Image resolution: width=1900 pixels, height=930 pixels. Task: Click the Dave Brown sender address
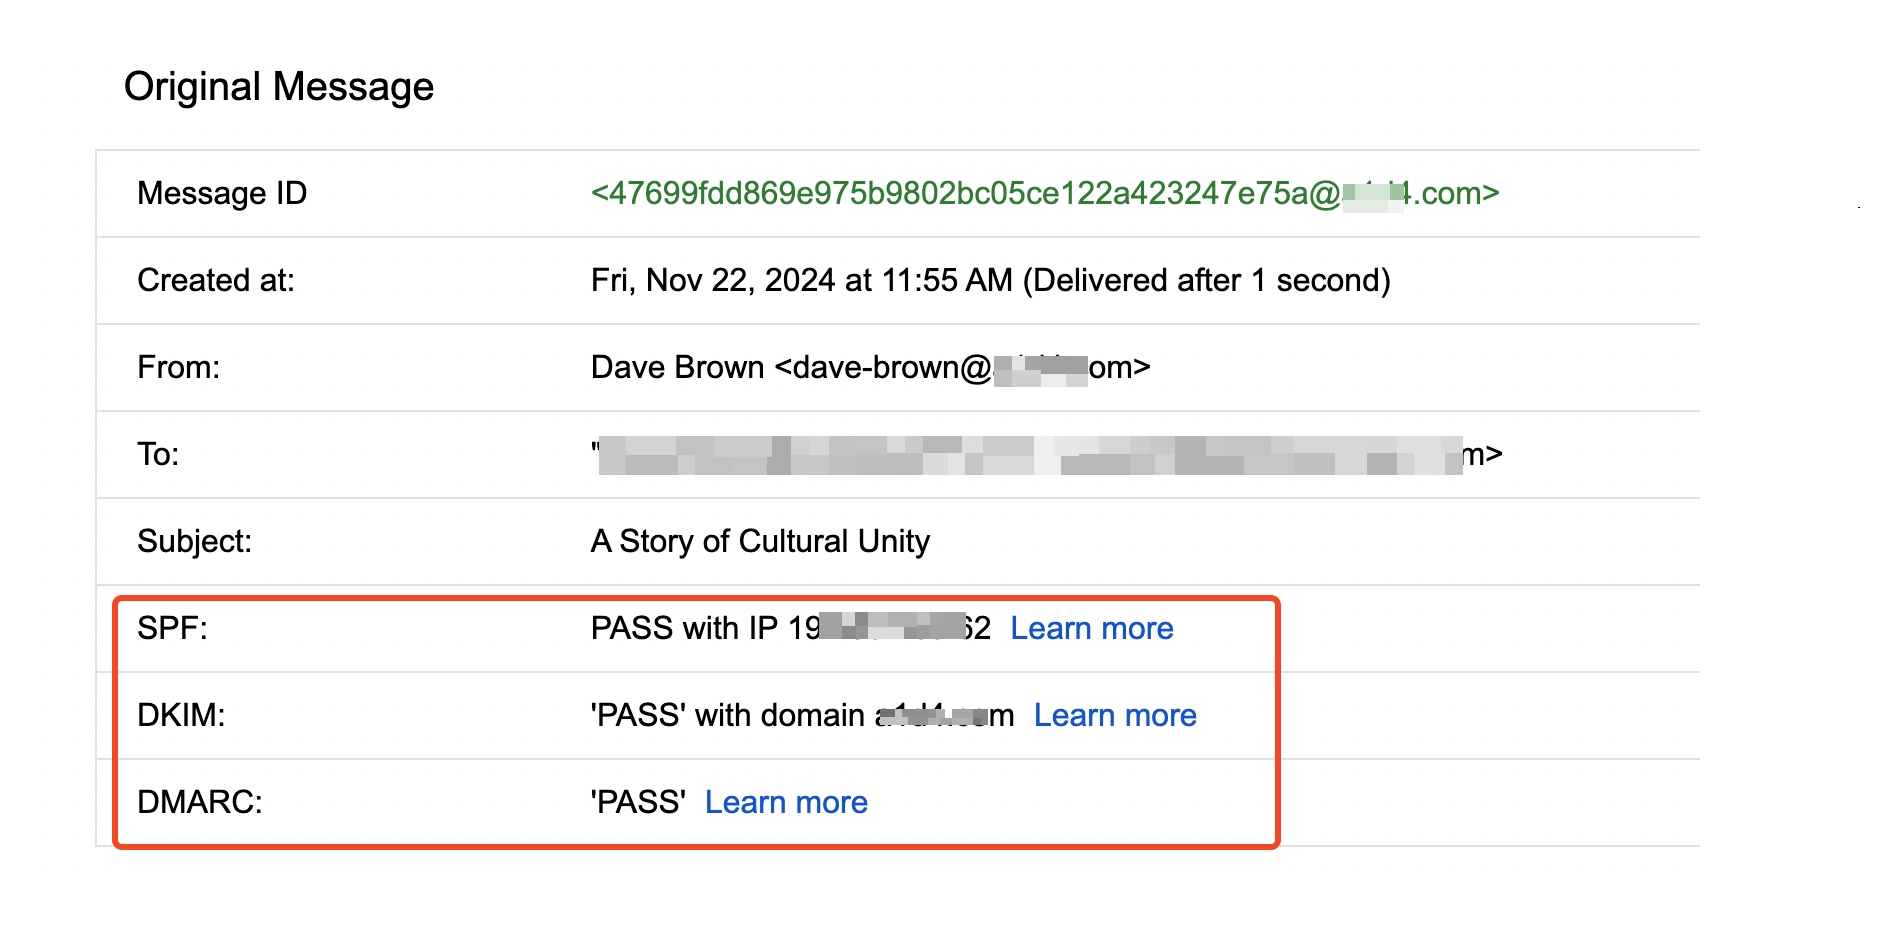pos(870,367)
